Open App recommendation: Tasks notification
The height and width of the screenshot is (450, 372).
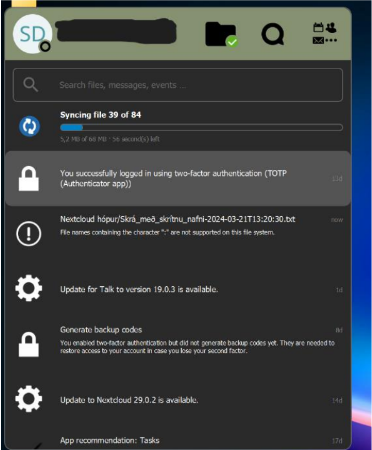pos(178,440)
